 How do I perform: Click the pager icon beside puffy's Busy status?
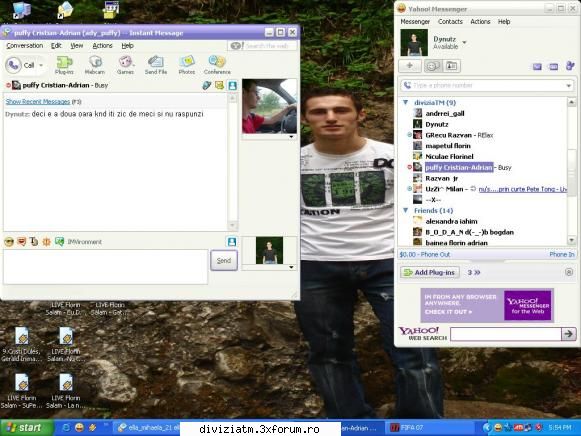point(207,86)
